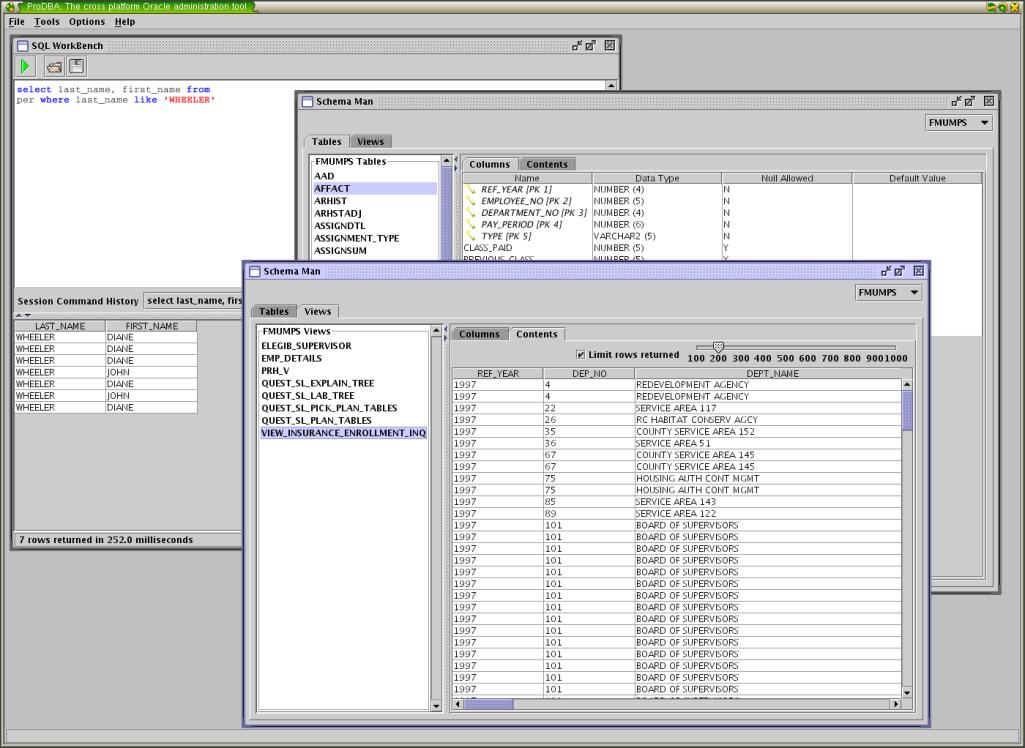Click the open file icon in SQL WorkBench
The width and height of the screenshot is (1025, 748).
[54, 67]
